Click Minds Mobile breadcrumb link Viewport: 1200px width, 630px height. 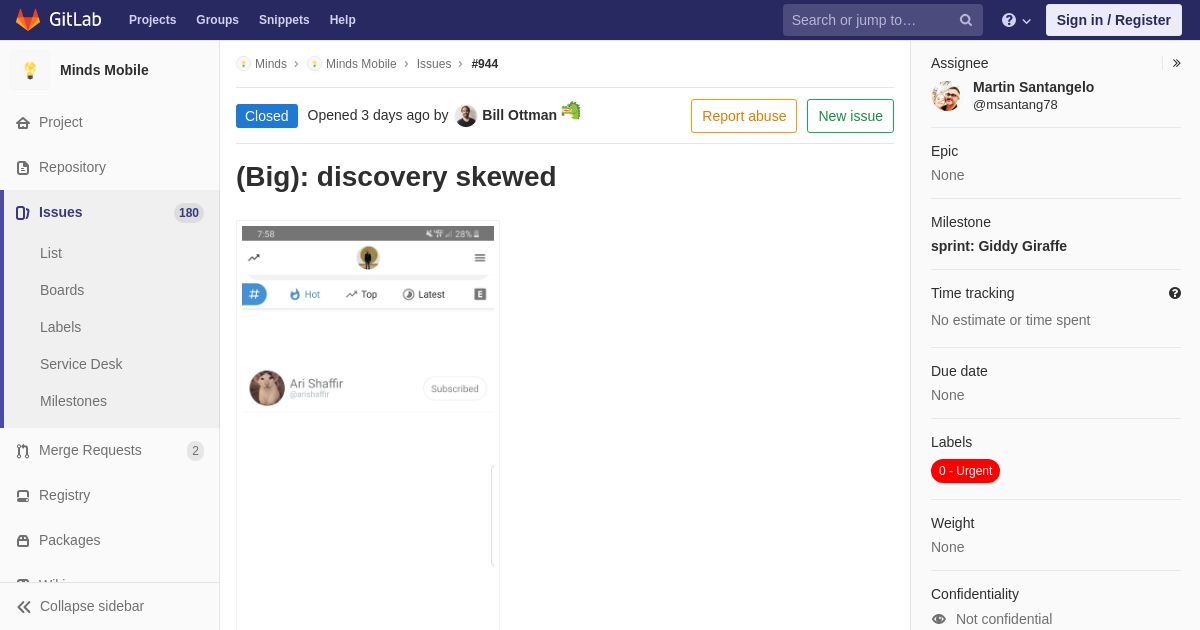361,64
